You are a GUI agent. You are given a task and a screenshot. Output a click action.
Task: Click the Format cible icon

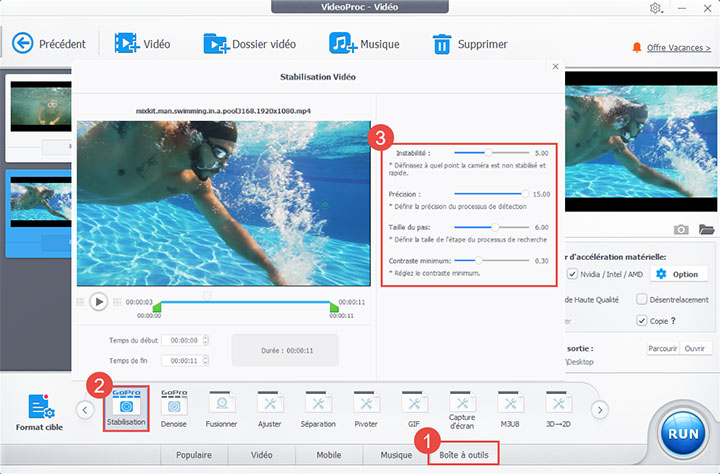(40, 412)
